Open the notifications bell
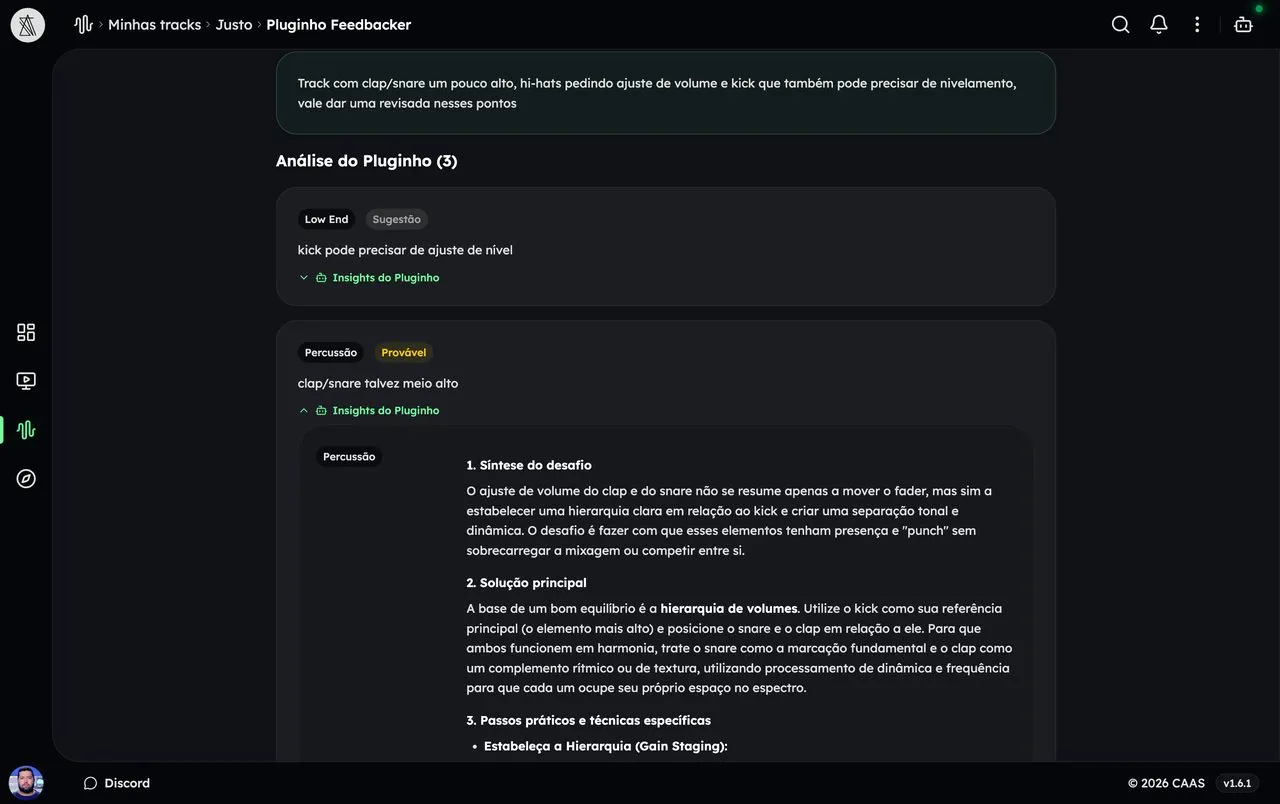The image size is (1280, 804). point(1158,25)
